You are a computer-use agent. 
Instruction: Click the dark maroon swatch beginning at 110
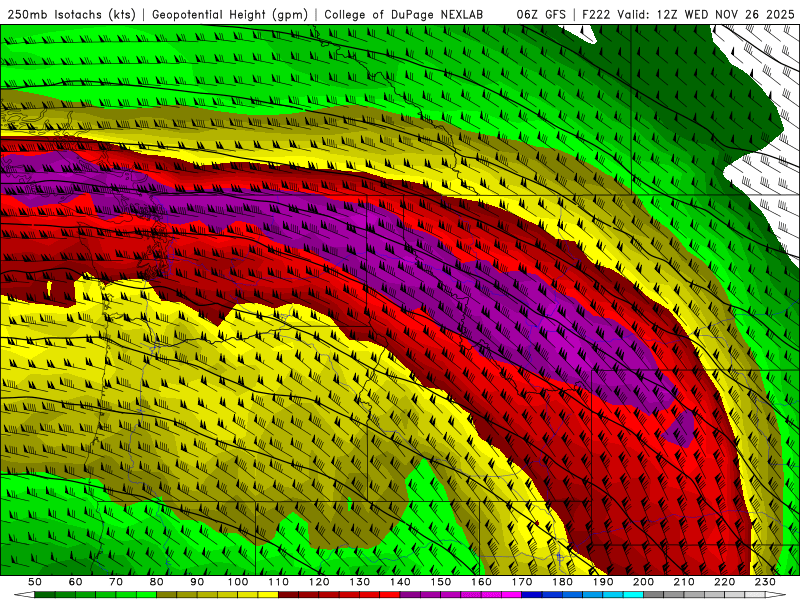click(x=288, y=595)
